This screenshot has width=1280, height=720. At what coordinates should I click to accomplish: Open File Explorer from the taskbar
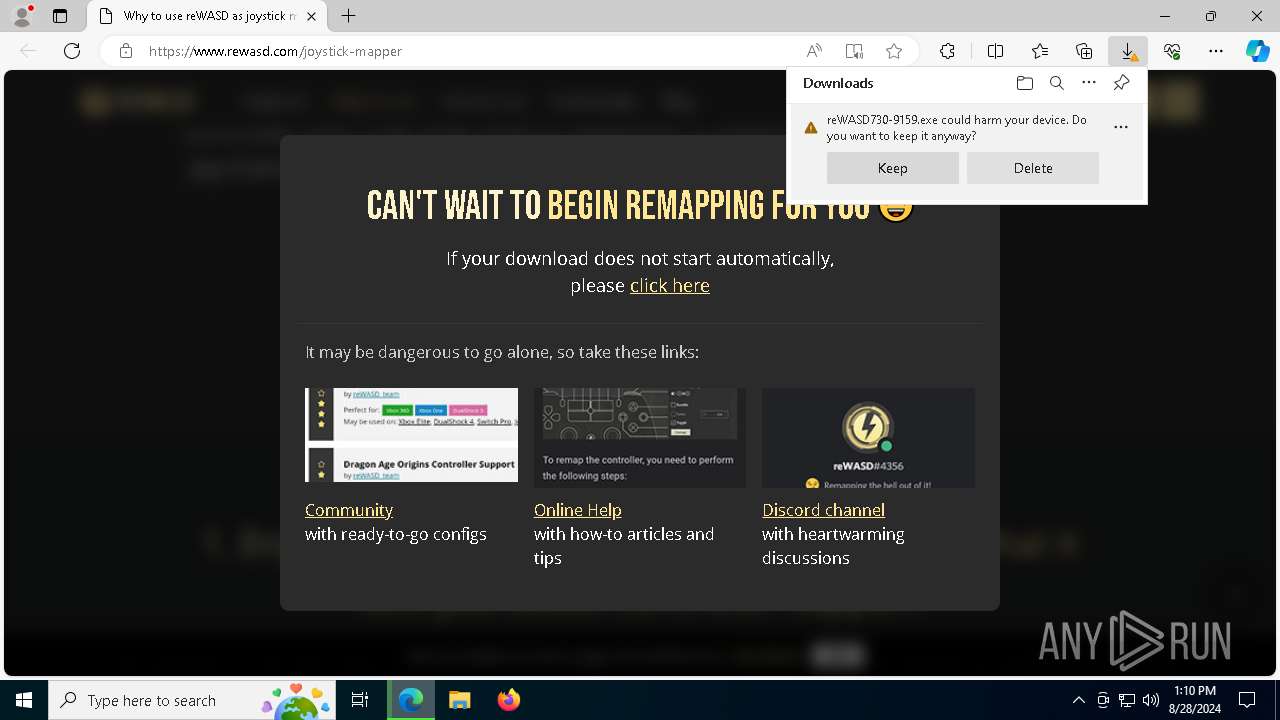(459, 700)
